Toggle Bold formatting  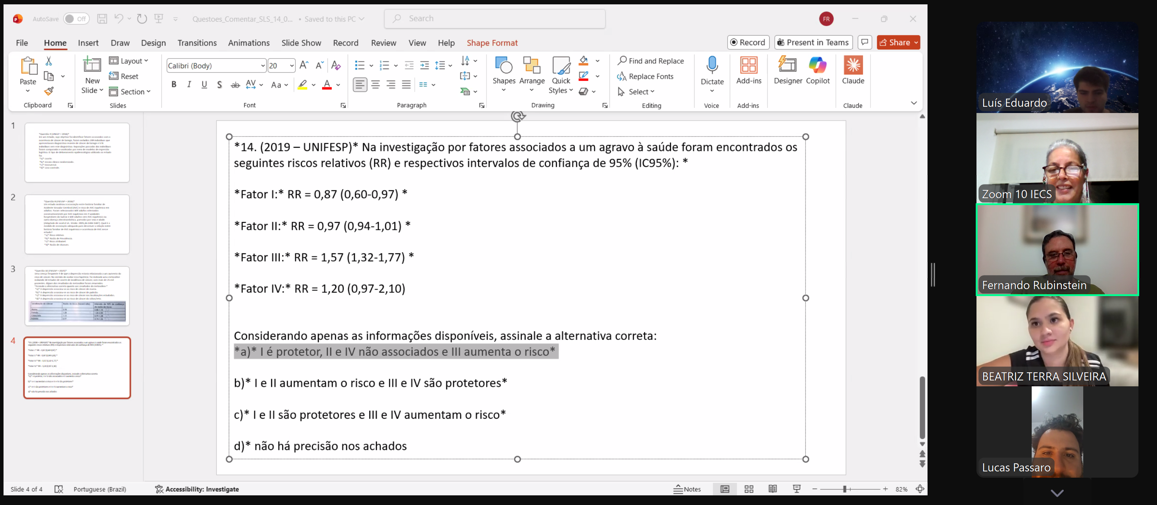click(x=174, y=84)
